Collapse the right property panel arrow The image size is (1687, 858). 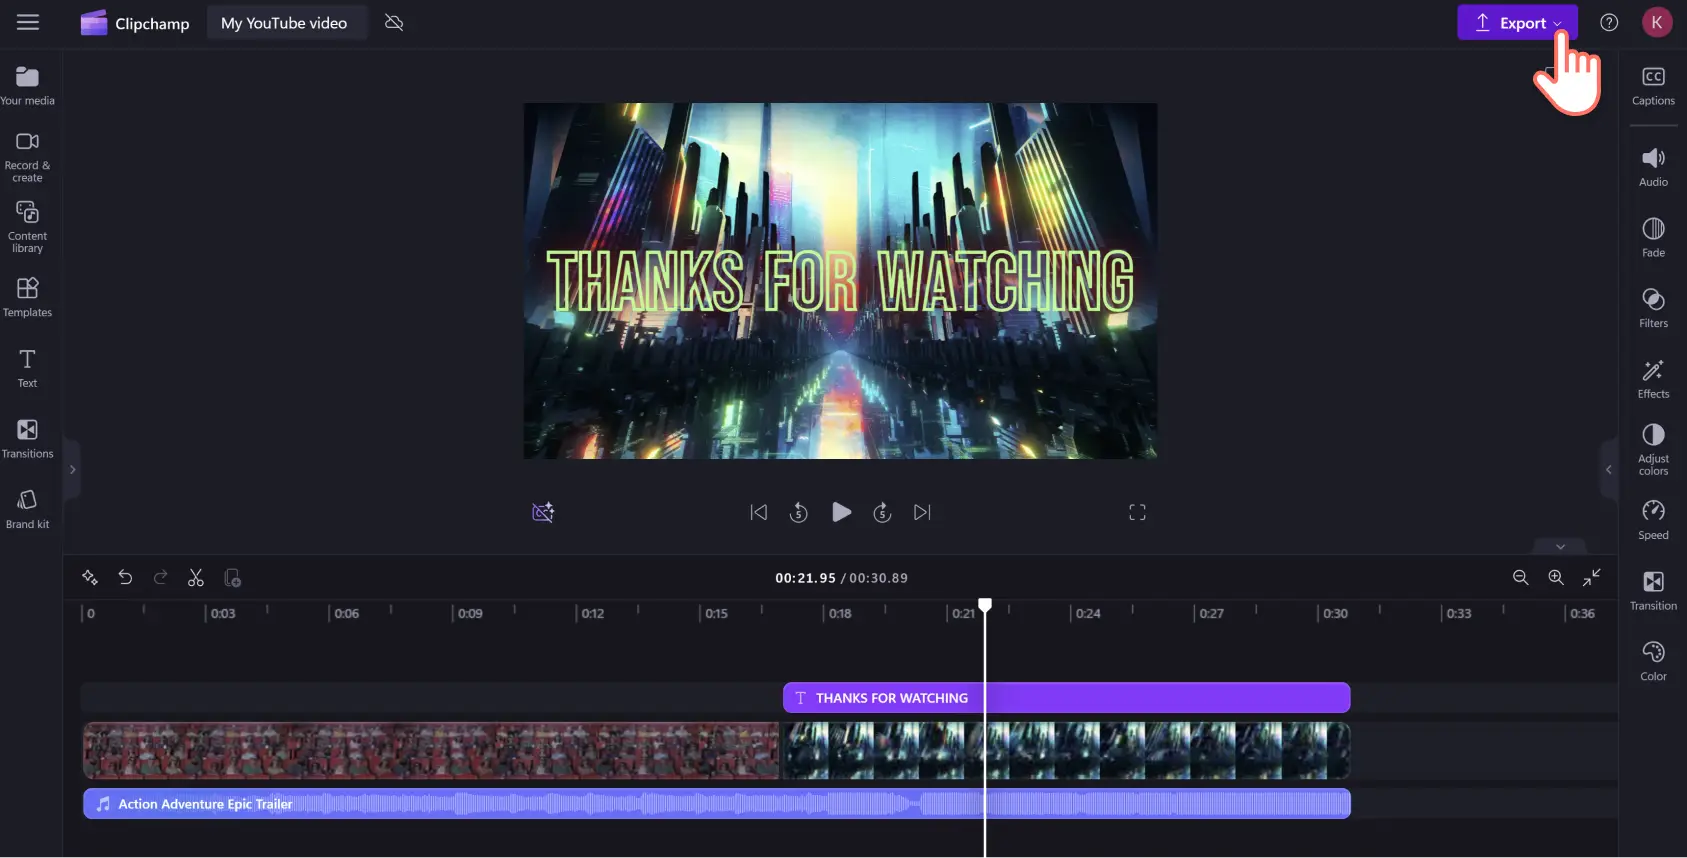(x=1608, y=469)
